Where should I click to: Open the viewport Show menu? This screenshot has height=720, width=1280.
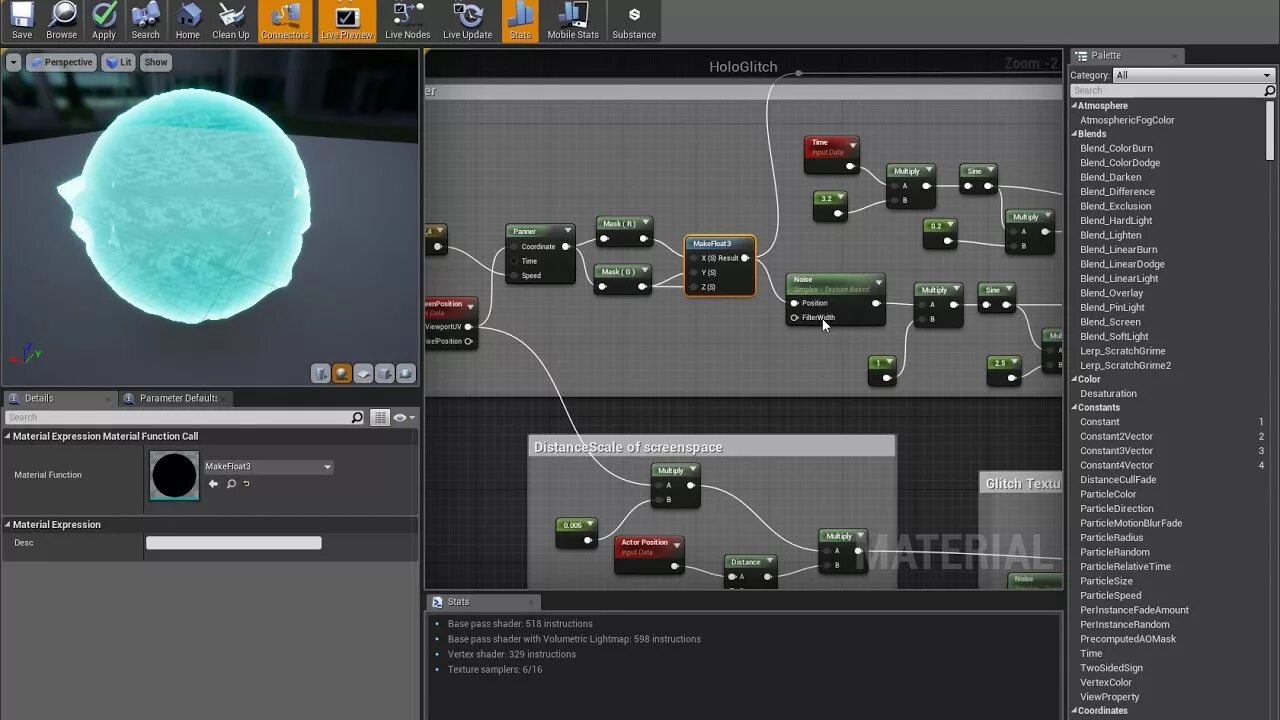[156, 62]
